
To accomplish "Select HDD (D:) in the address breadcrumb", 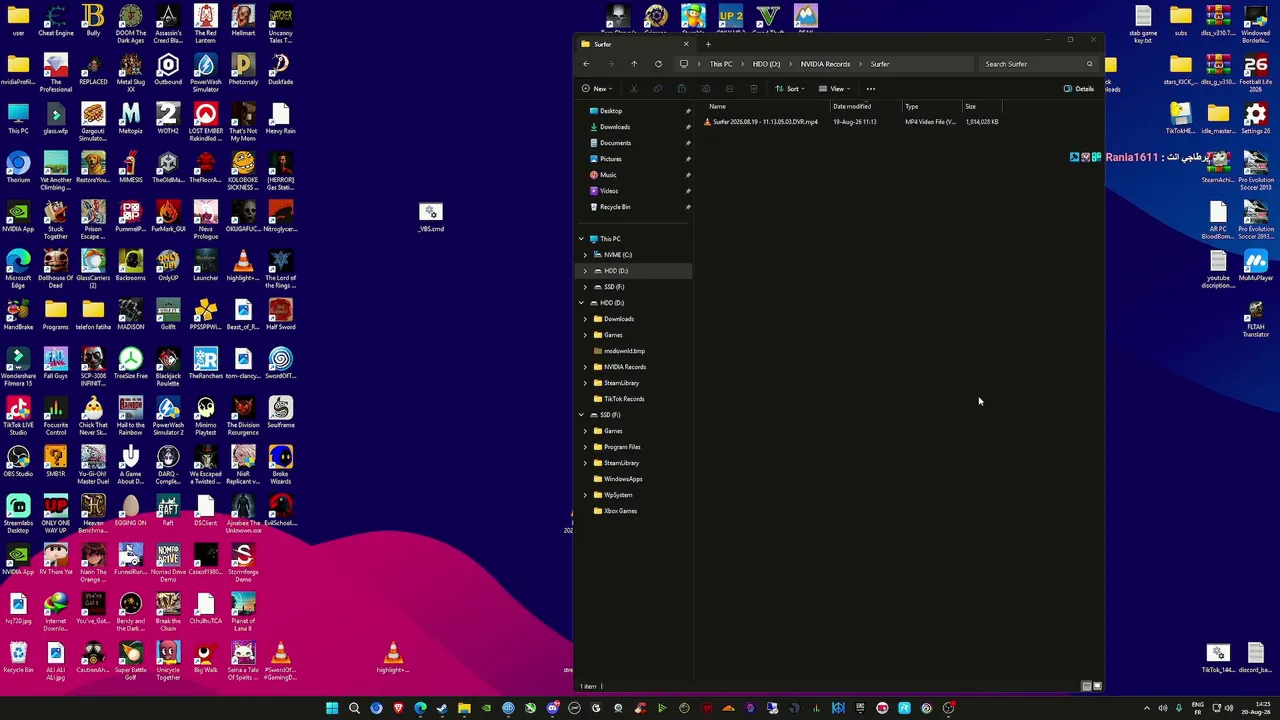I will (x=766, y=64).
